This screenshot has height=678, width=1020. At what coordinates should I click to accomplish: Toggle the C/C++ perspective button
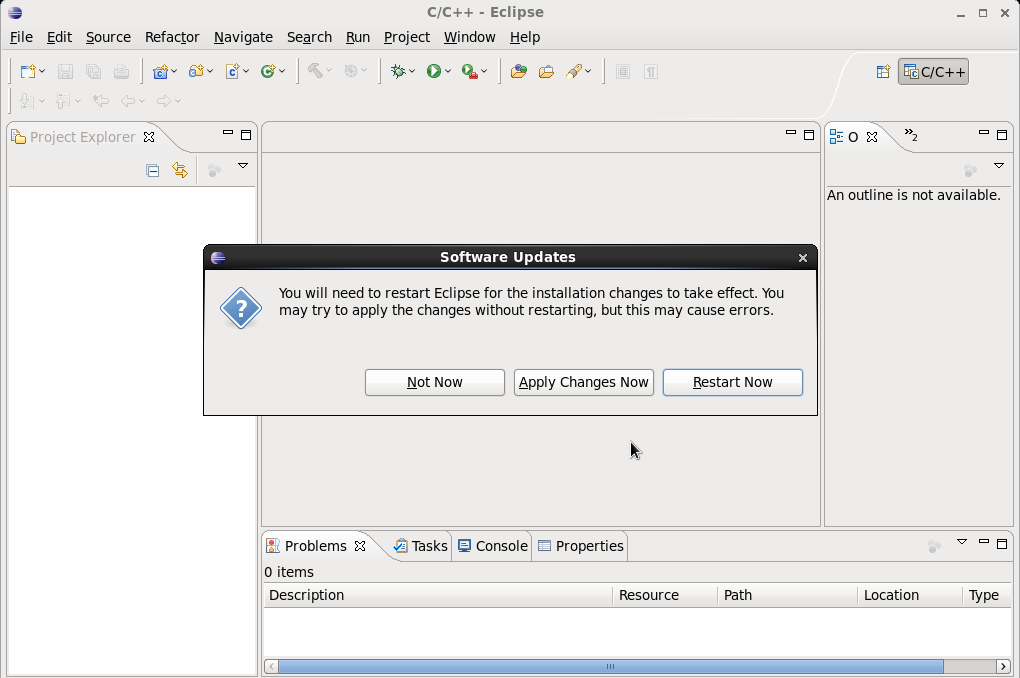933,72
